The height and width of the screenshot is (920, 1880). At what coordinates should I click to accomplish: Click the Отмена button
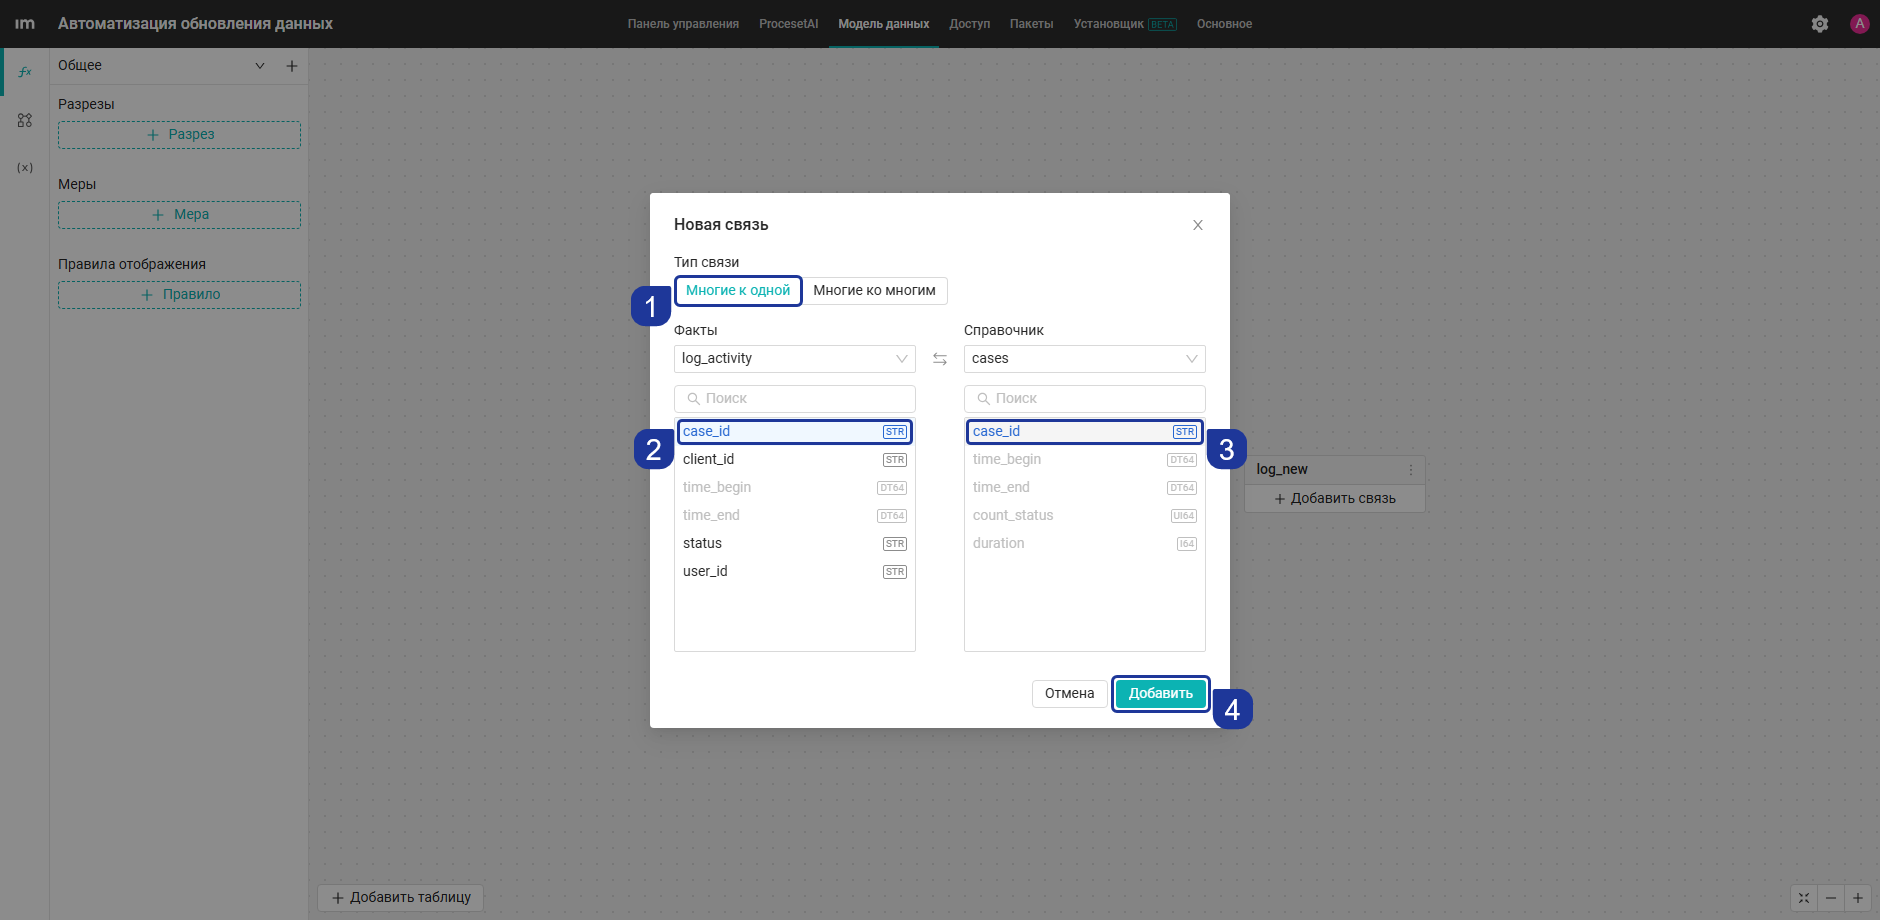click(1070, 694)
